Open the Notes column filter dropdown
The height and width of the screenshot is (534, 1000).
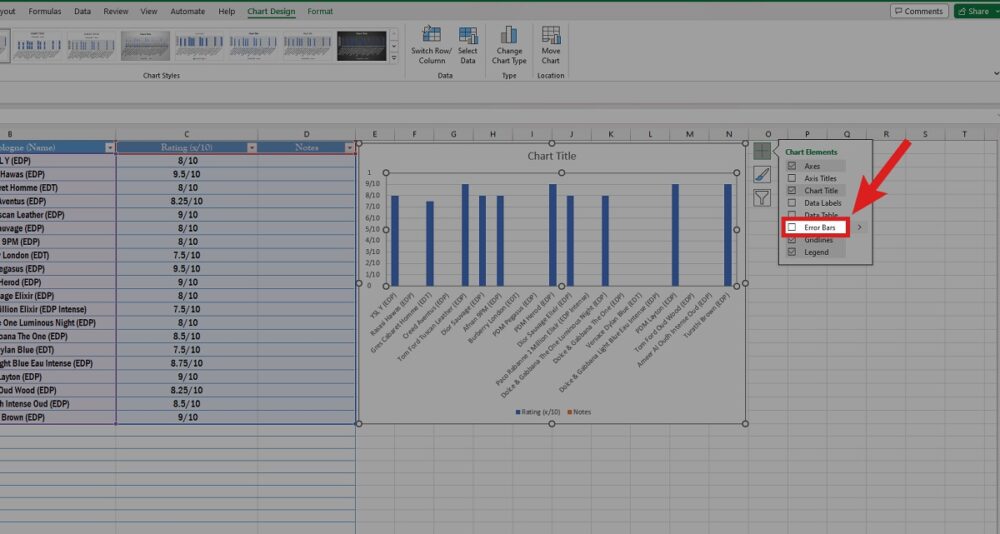(349, 148)
